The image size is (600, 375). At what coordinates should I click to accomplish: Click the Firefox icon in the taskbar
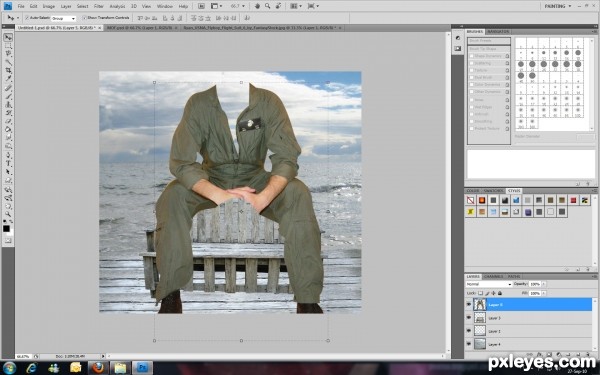[98, 368]
